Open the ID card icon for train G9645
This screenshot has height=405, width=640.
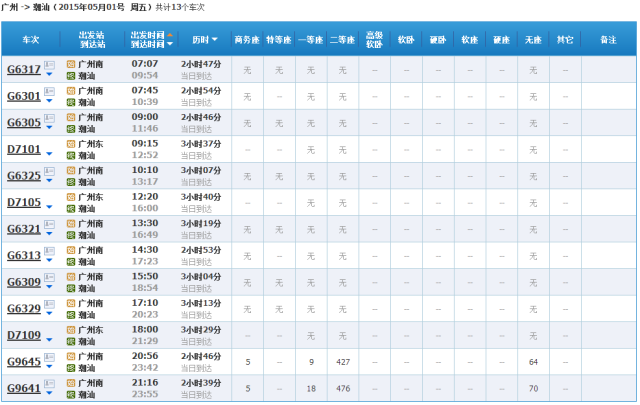(x=49, y=356)
